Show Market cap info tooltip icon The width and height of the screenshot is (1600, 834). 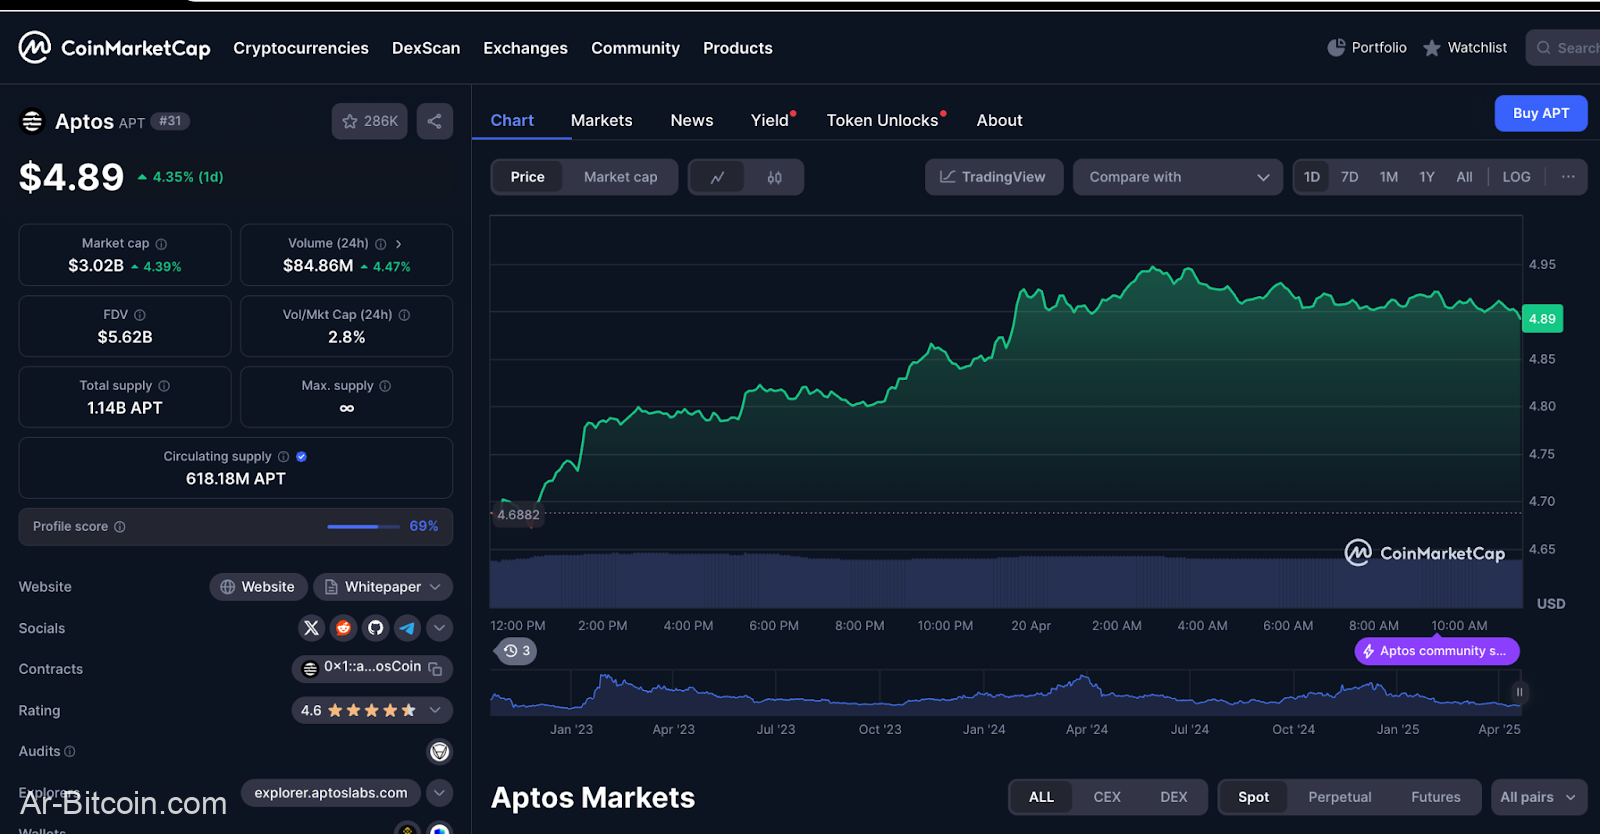click(x=161, y=244)
